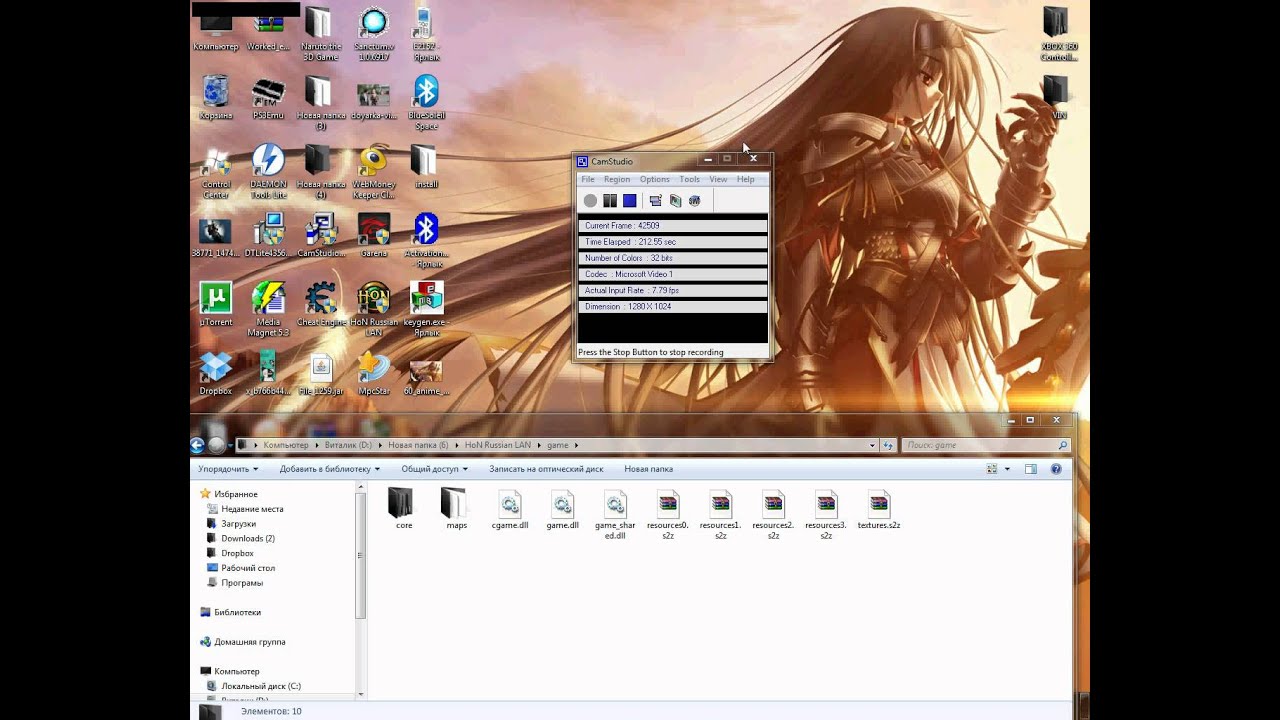Screen dimensions: 1280x720
Task: Open the Options menu in CamStudio
Action: click(x=655, y=180)
